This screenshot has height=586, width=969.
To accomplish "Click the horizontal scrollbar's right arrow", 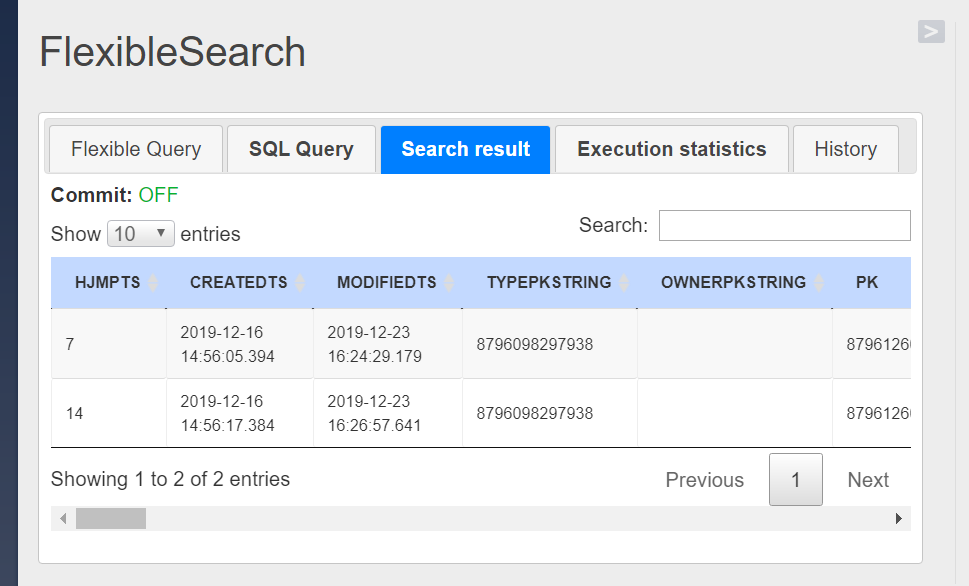I will (x=899, y=519).
